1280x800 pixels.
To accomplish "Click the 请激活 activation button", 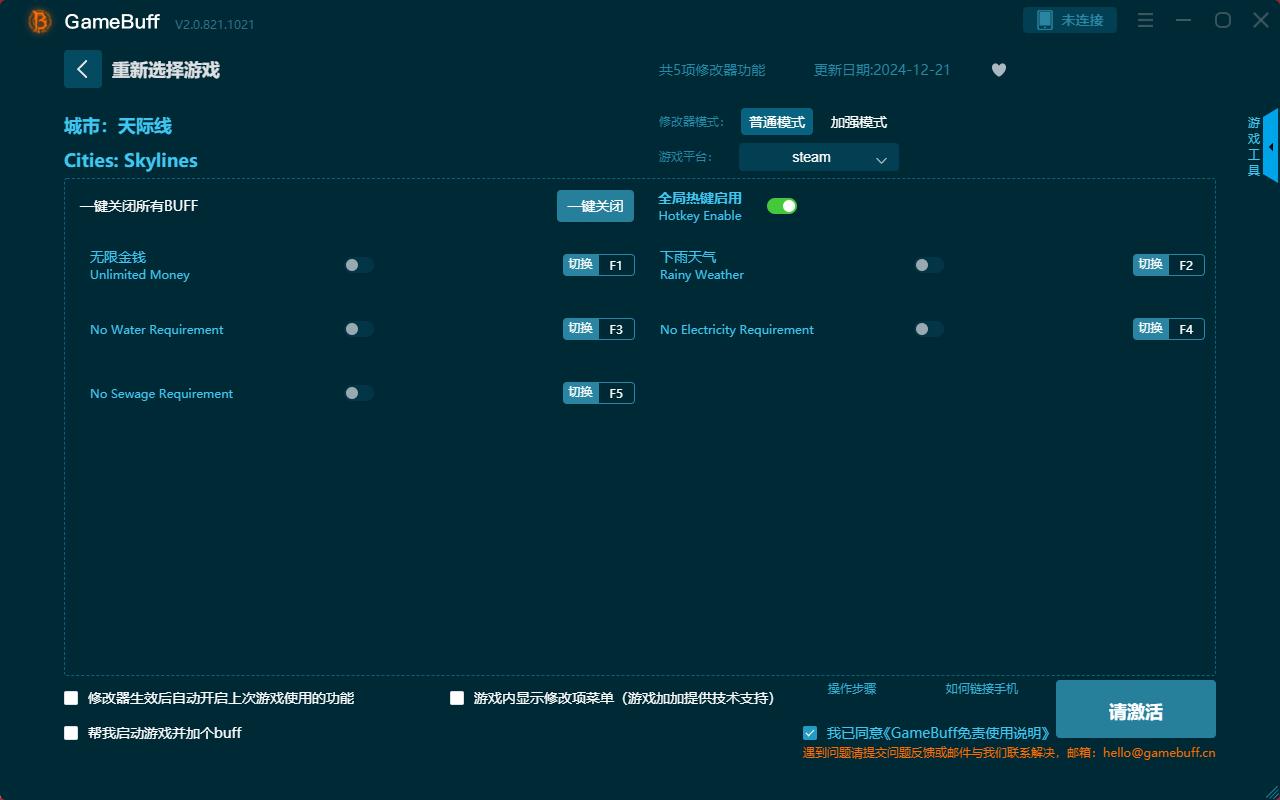I will (x=1135, y=709).
